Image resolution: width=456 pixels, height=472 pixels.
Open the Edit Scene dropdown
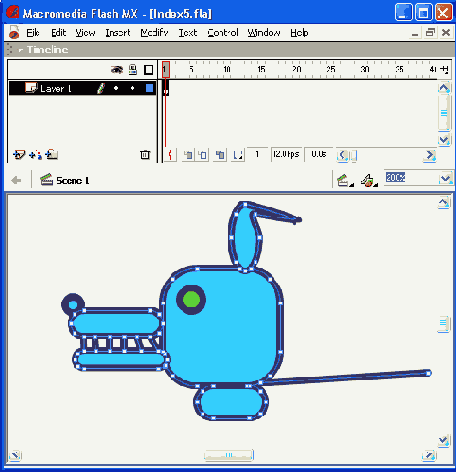pyautogui.click(x=345, y=180)
